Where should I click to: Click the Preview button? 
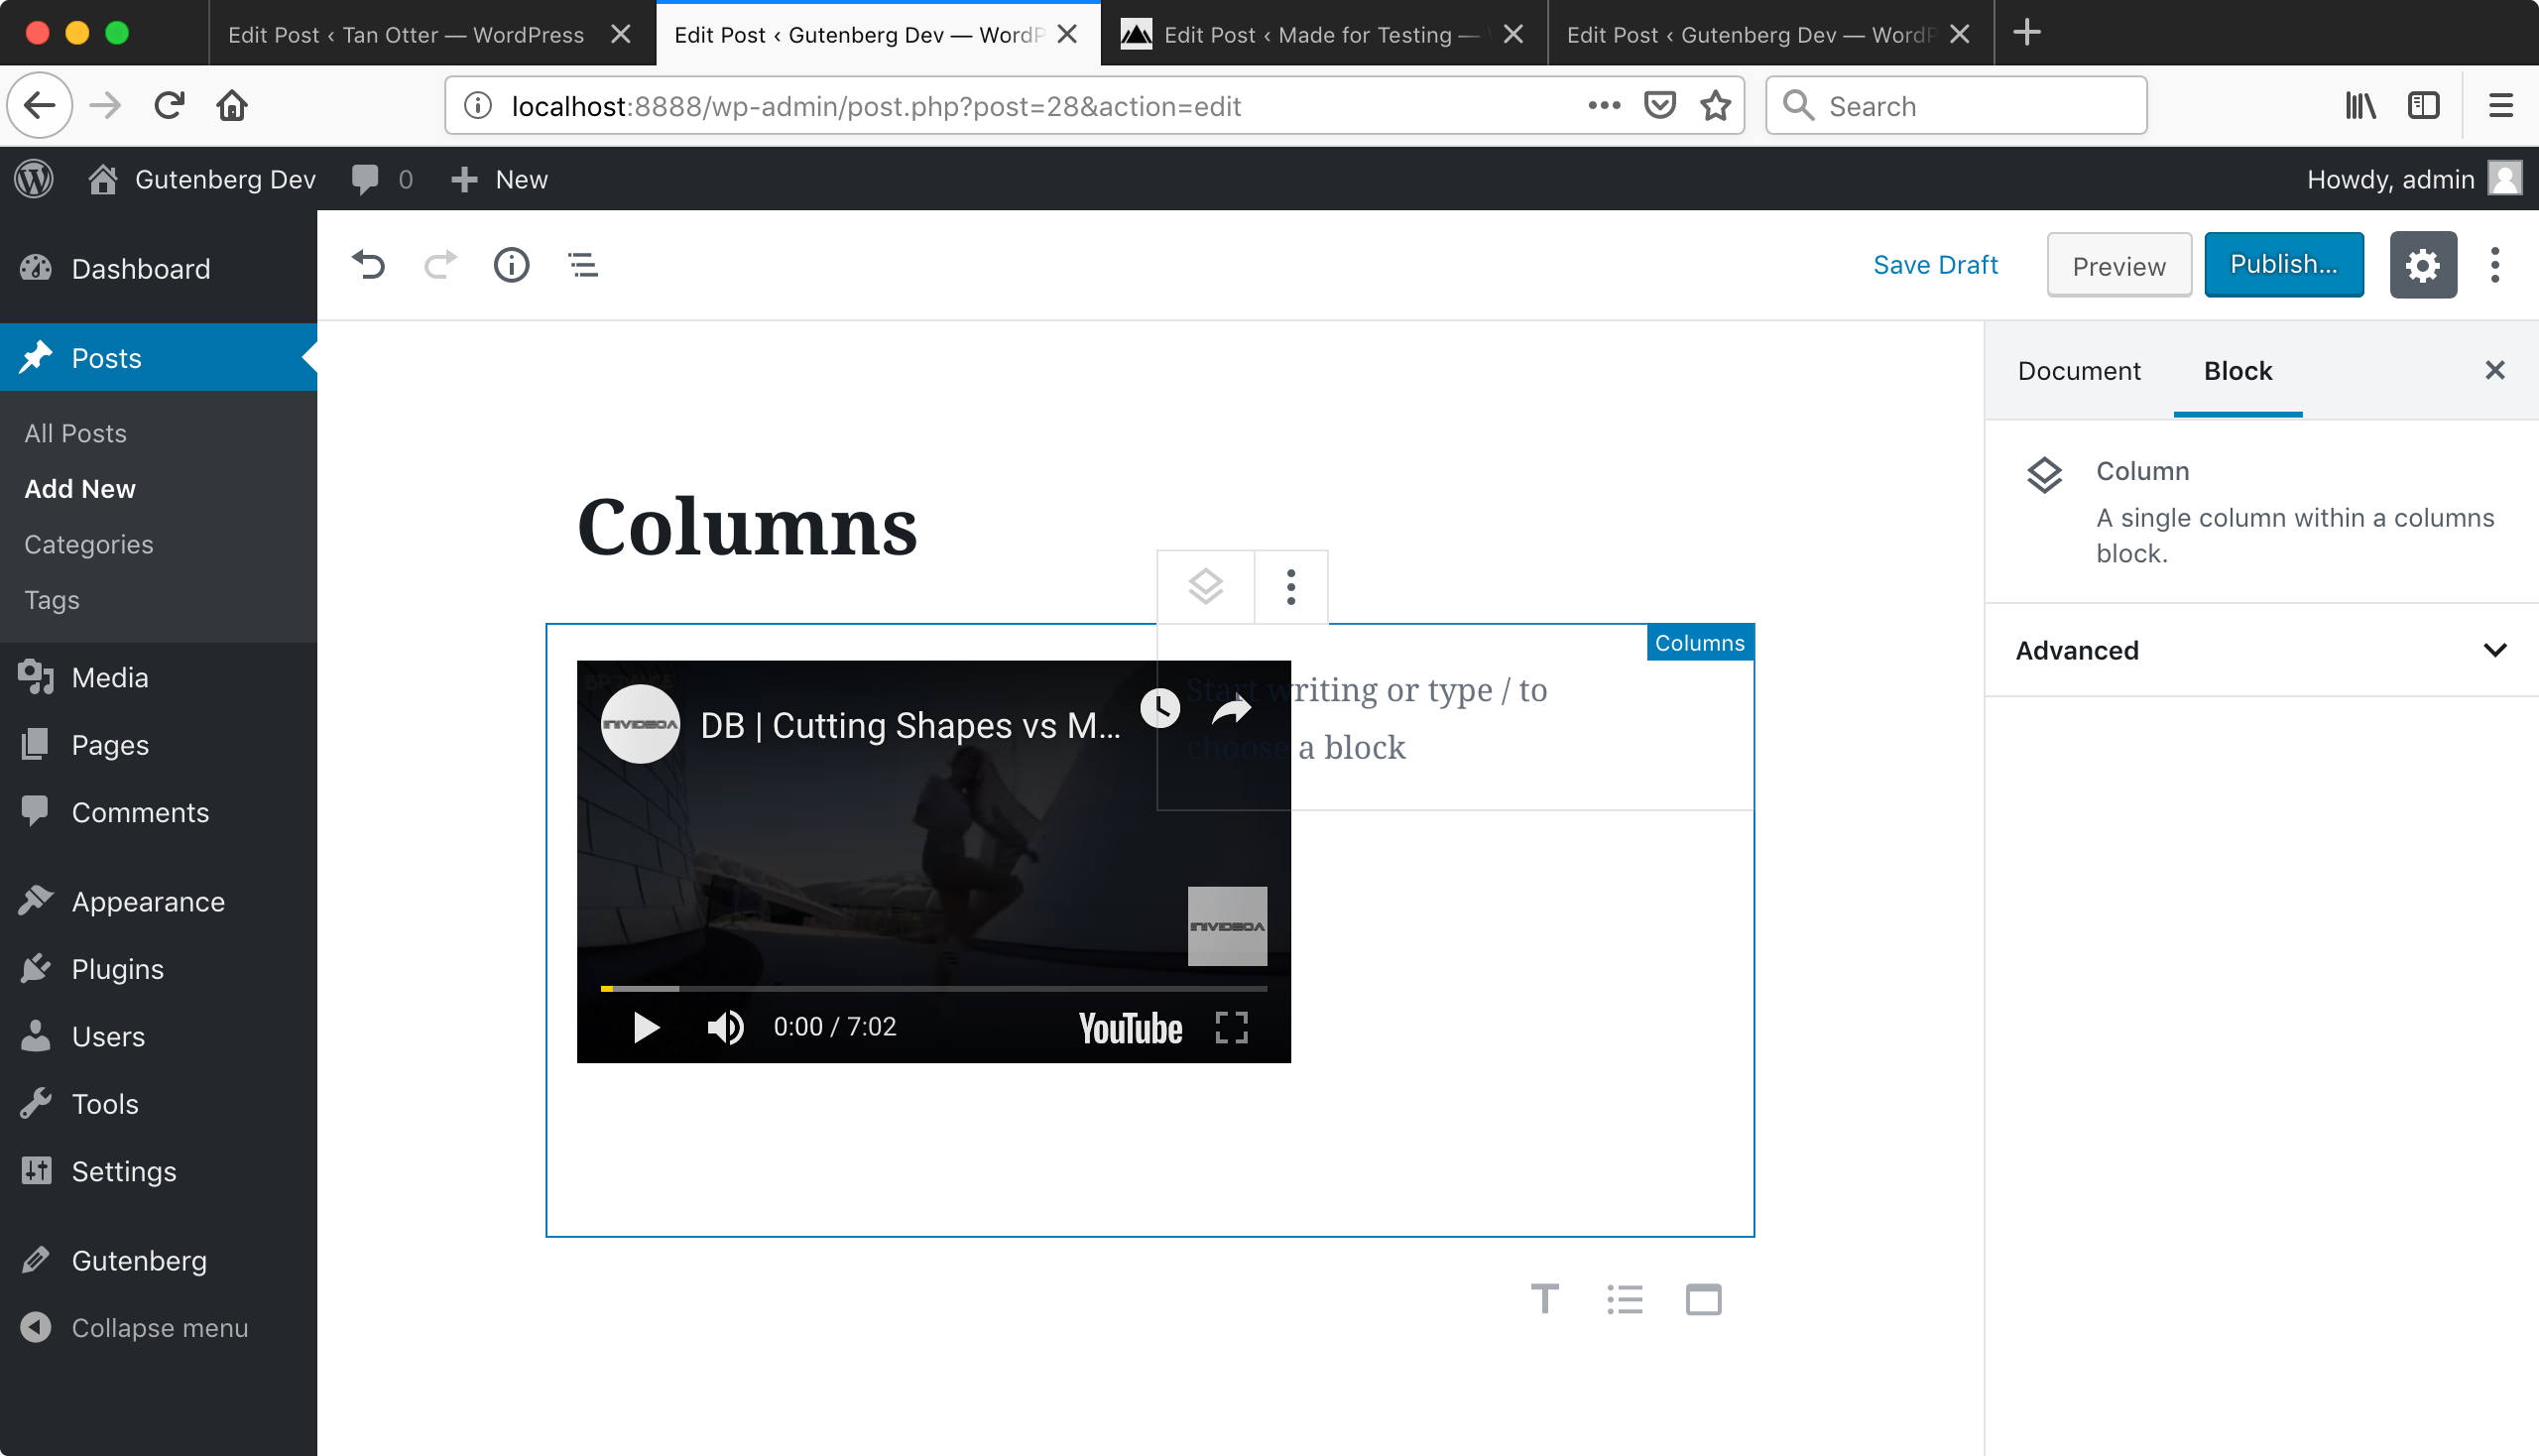coord(2118,265)
